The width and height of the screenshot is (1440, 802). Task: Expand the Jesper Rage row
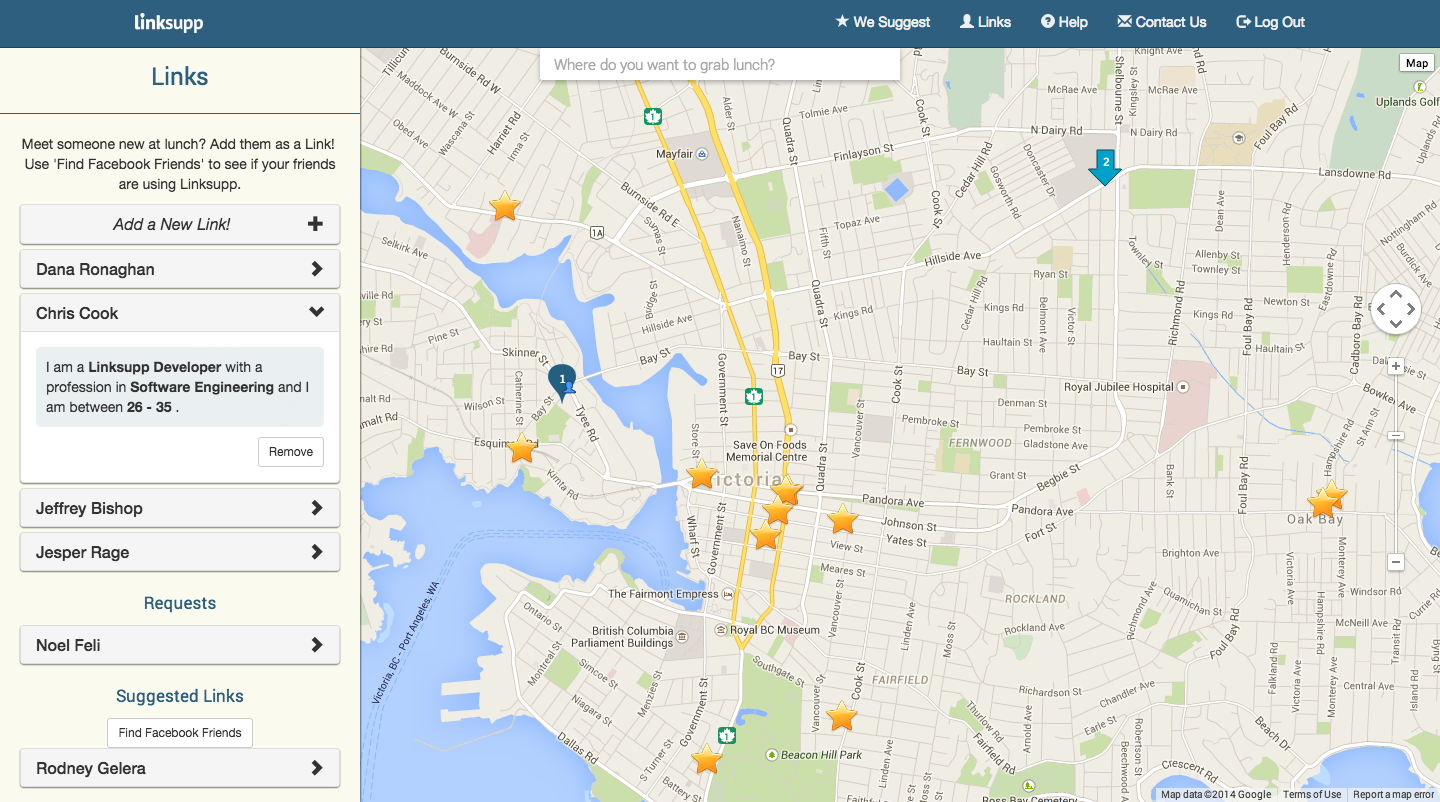(x=180, y=552)
